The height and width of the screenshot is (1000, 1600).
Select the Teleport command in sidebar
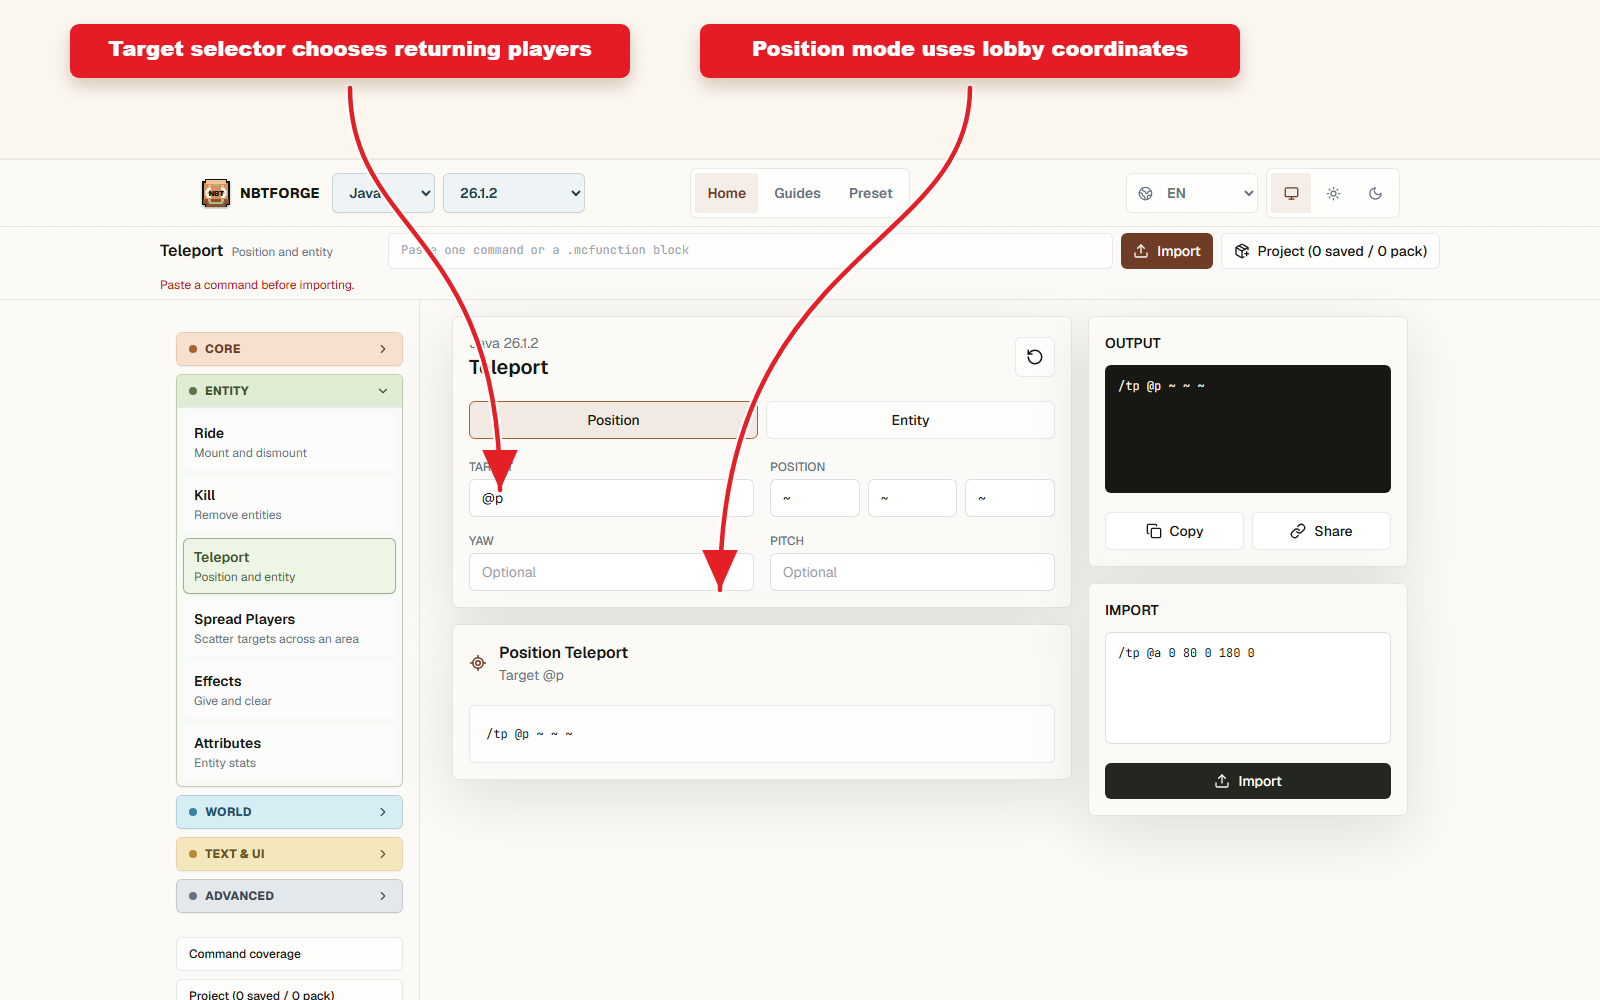click(289, 566)
